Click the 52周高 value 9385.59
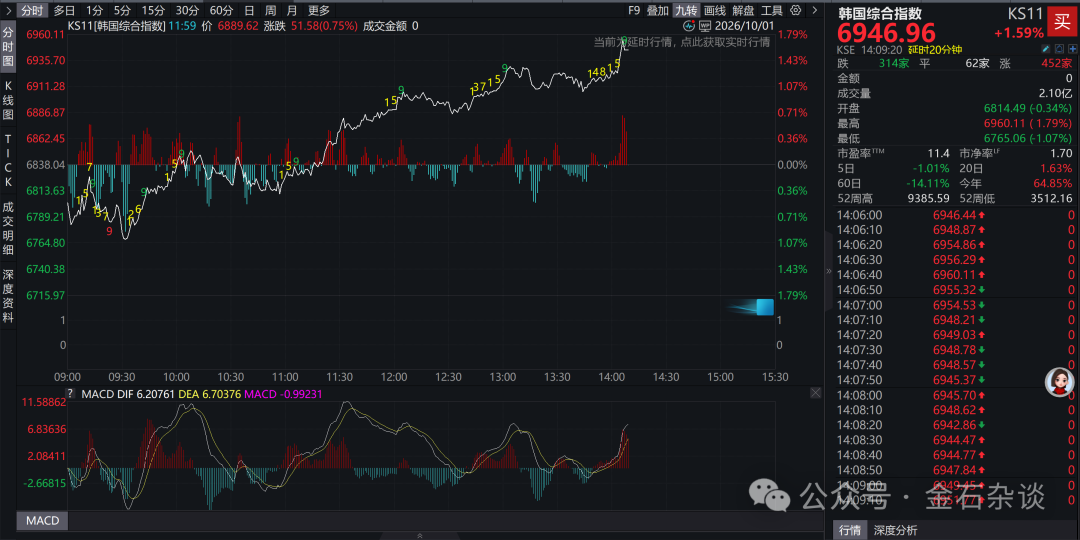Image resolution: width=1080 pixels, height=540 pixels. [x=927, y=198]
